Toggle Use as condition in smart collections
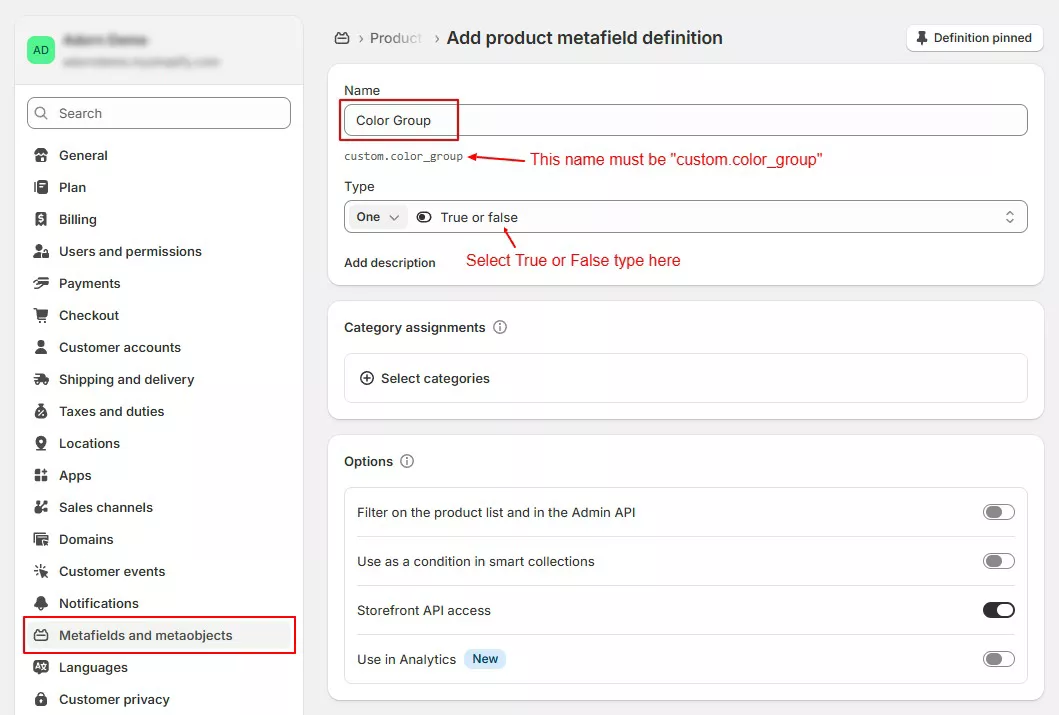Viewport: 1059px width, 715px height. click(x=998, y=562)
